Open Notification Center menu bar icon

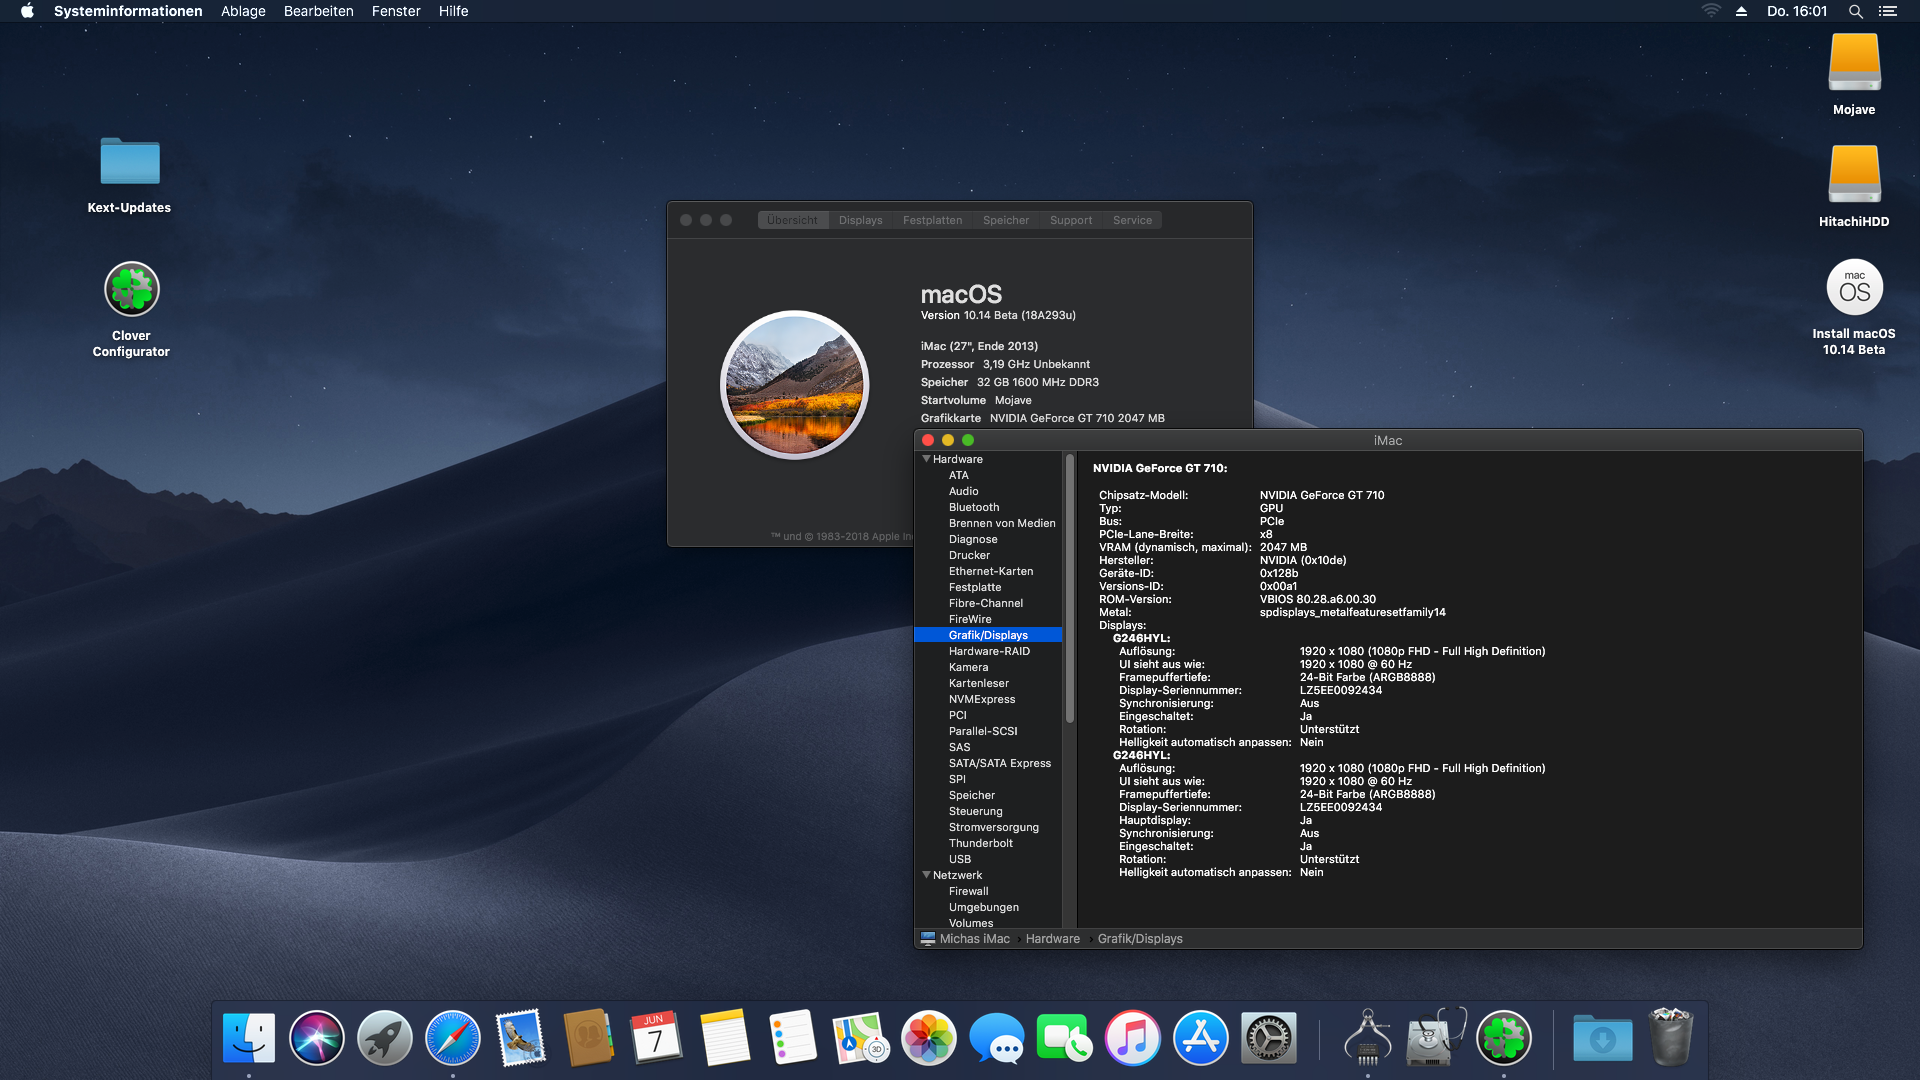[x=1887, y=11]
